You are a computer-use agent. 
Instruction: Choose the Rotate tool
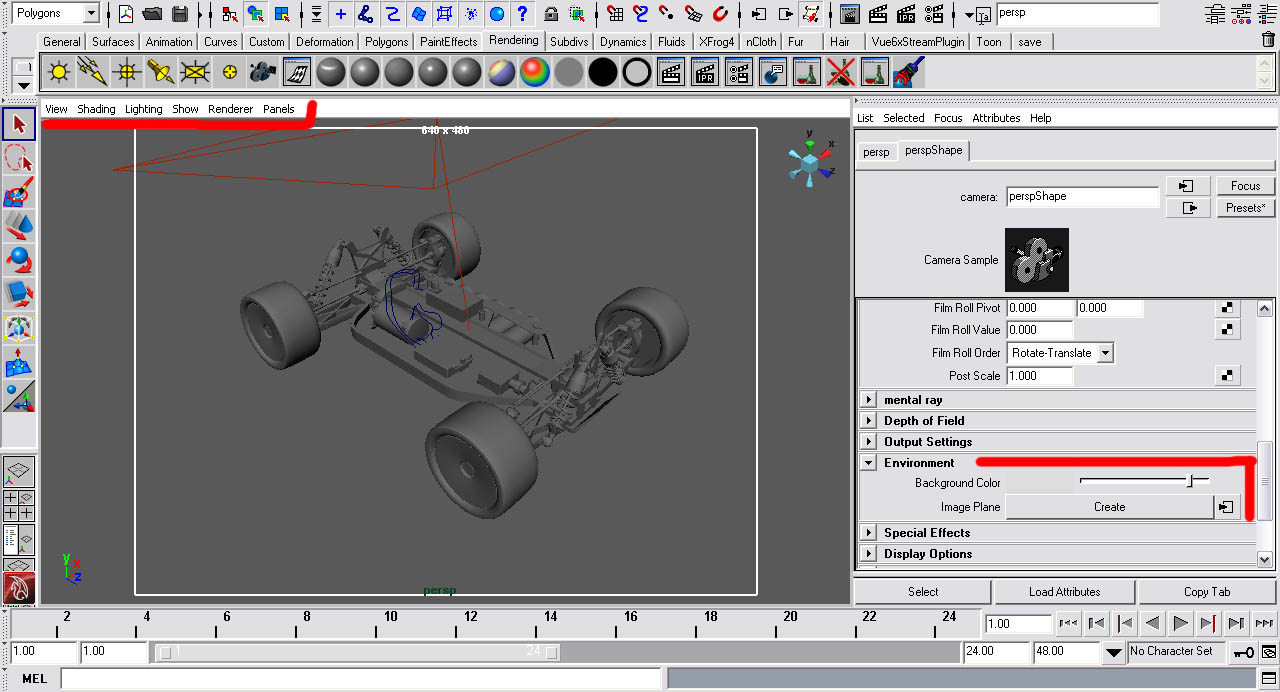pos(19,260)
